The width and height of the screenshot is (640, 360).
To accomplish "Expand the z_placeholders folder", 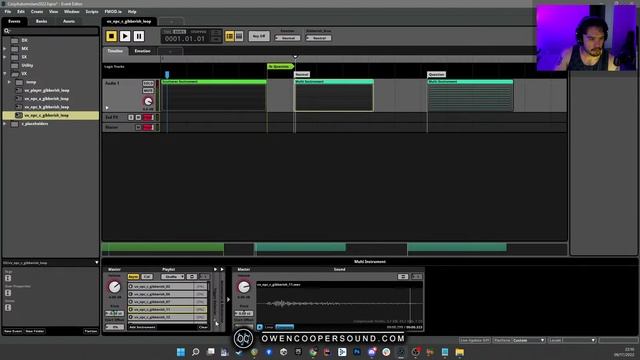I will [5, 124].
